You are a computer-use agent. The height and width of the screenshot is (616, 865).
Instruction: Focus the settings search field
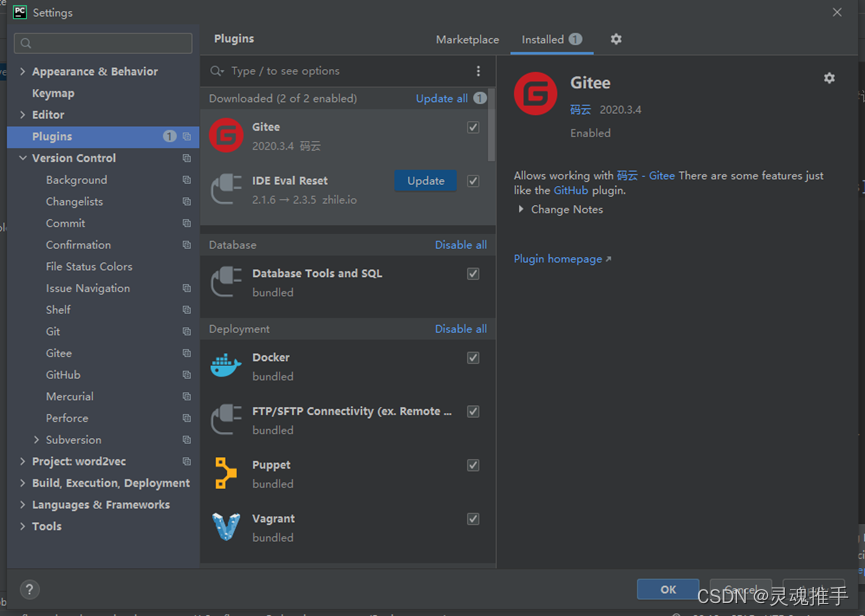tap(103, 43)
